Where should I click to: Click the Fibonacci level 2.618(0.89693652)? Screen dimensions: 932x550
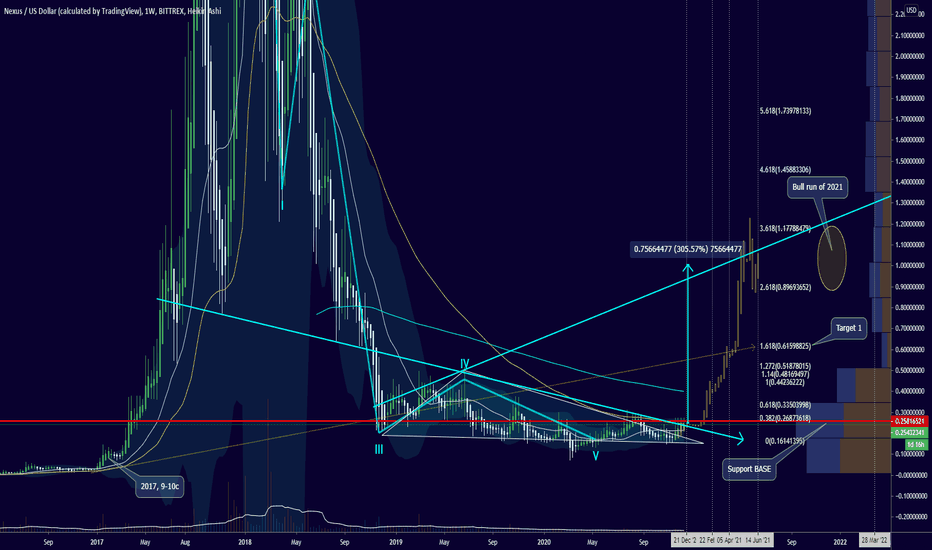pyautogui.click(x=785, y=287)
